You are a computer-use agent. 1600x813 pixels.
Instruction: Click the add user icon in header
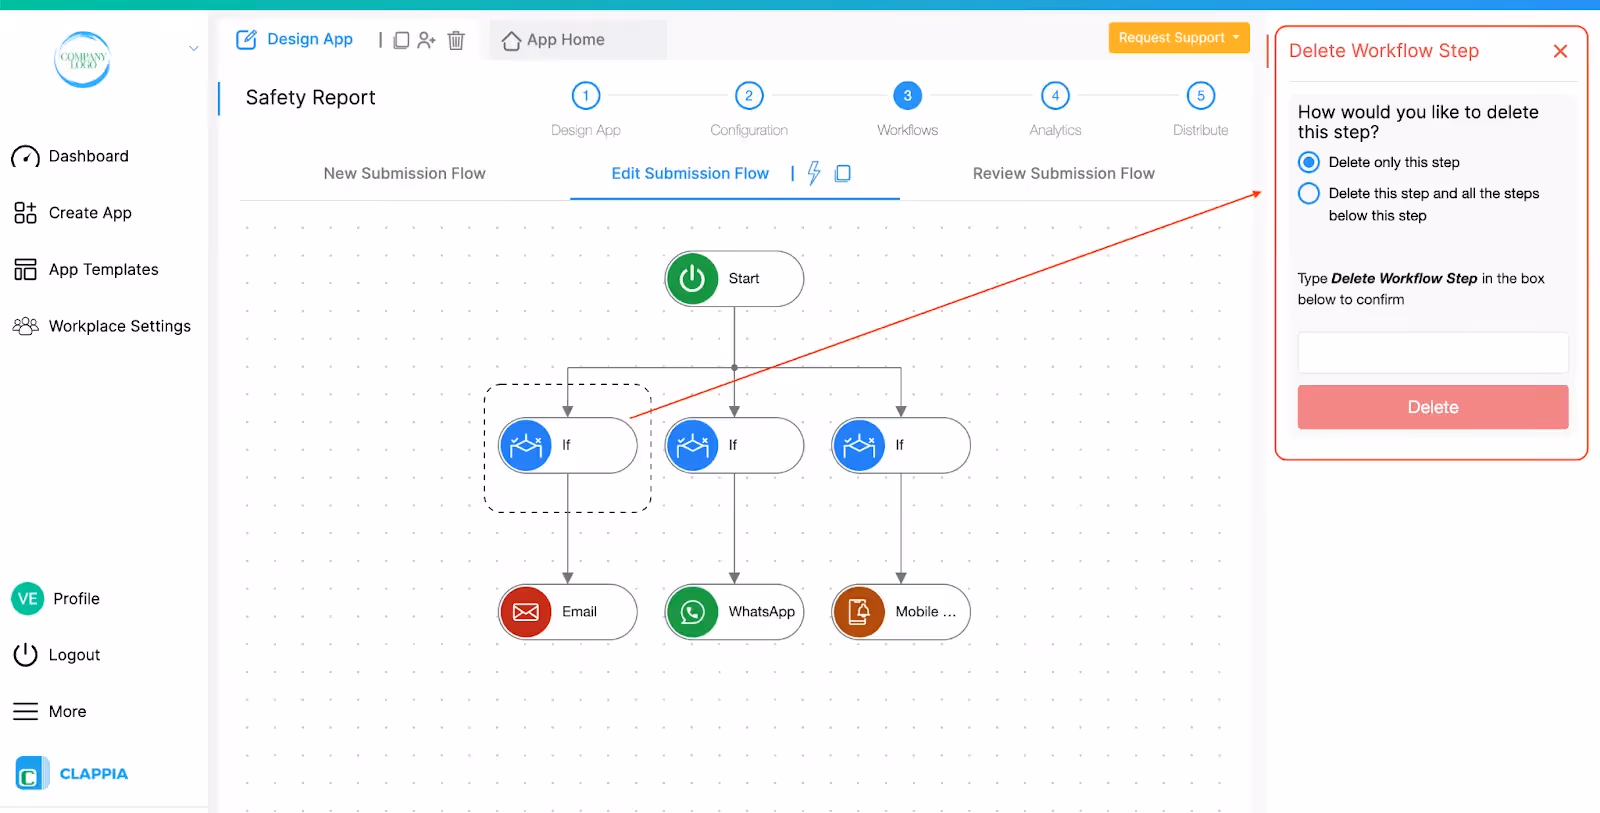pos(427,40)
